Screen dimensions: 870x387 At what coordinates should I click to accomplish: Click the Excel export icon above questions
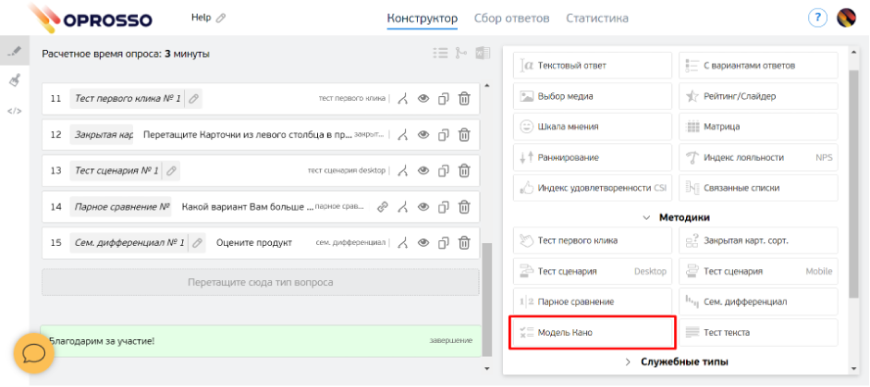click(482, 53)
